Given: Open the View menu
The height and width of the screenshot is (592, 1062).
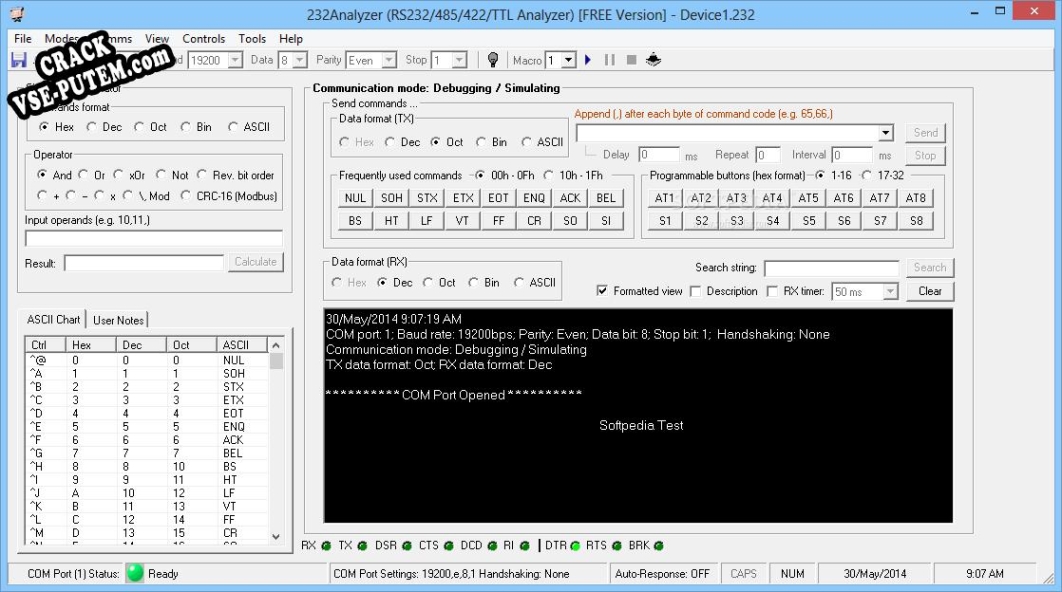Looking at the screenshot, I should (156, 39).
